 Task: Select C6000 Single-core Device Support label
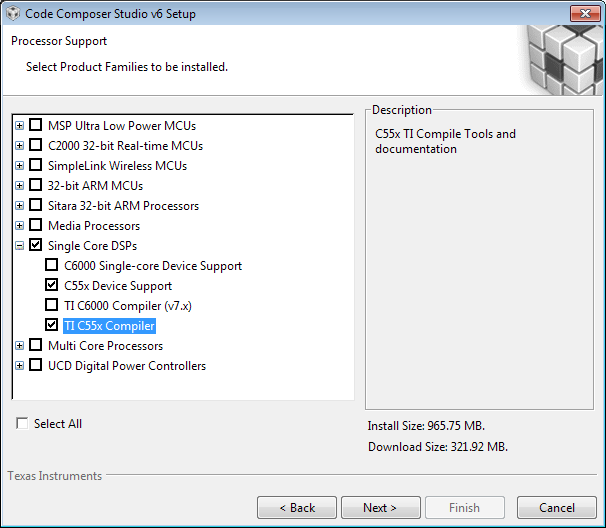(x=153, y=266)
